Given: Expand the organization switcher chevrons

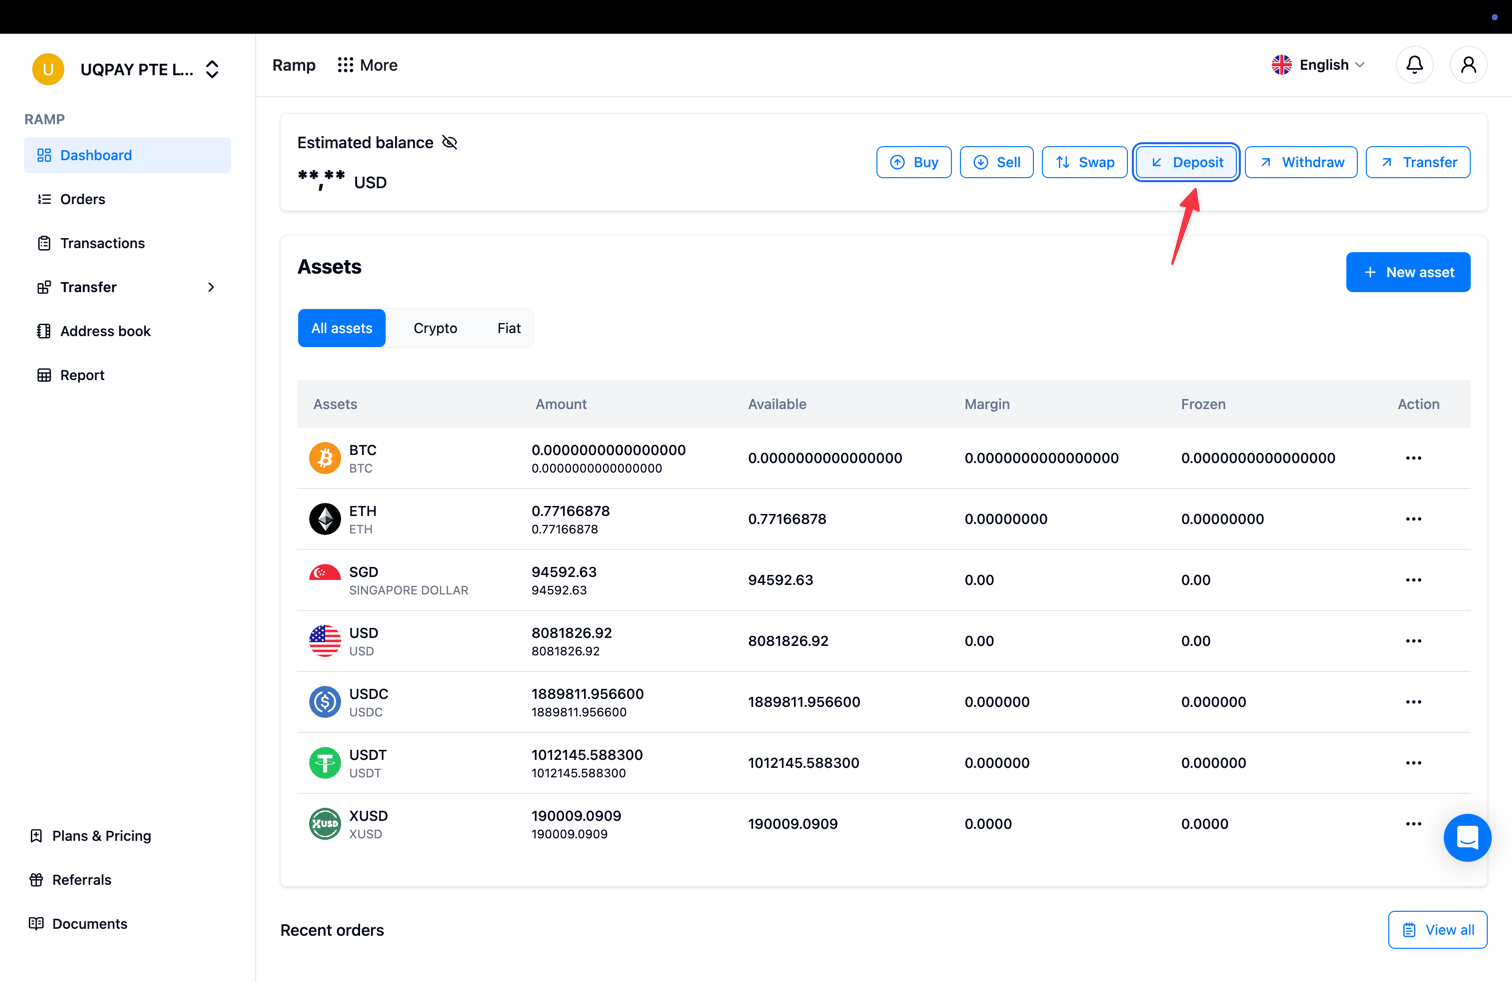Looking at the screenshot, I should tap(212, 69).
